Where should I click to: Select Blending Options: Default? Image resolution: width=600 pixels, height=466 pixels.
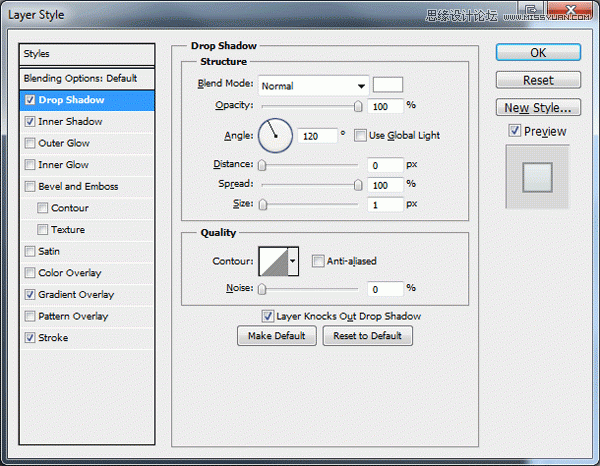(87, 78)
